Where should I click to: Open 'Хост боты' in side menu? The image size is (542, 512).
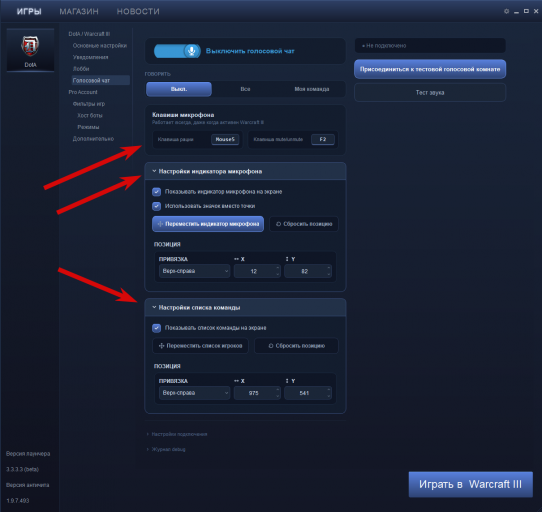(x=90, y=115)
